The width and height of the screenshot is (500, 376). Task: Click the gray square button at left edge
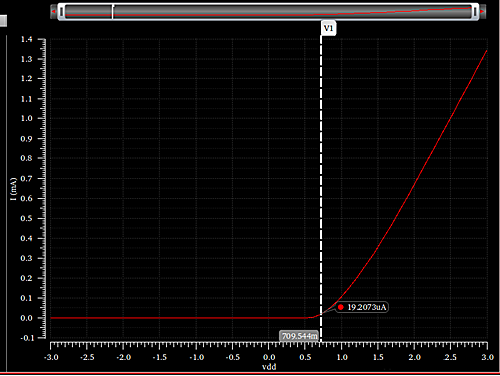click(3, 21)
